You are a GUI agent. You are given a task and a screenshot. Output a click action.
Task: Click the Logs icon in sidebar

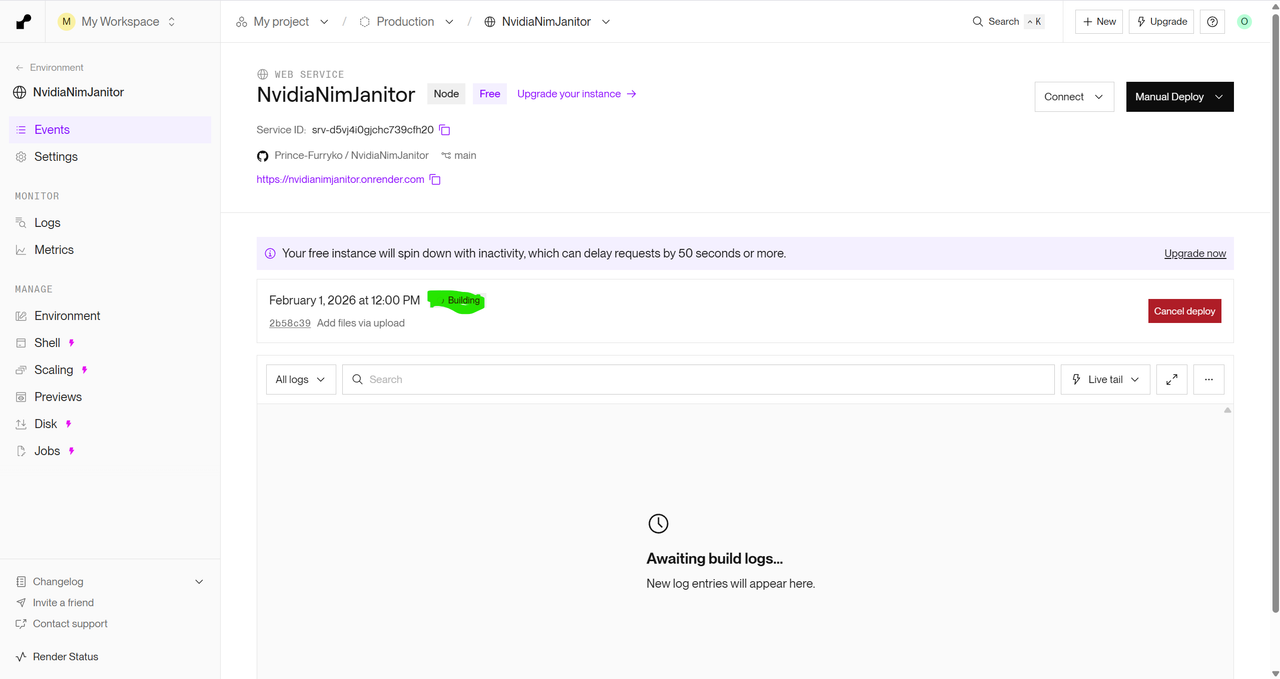(x=21, y=223)
